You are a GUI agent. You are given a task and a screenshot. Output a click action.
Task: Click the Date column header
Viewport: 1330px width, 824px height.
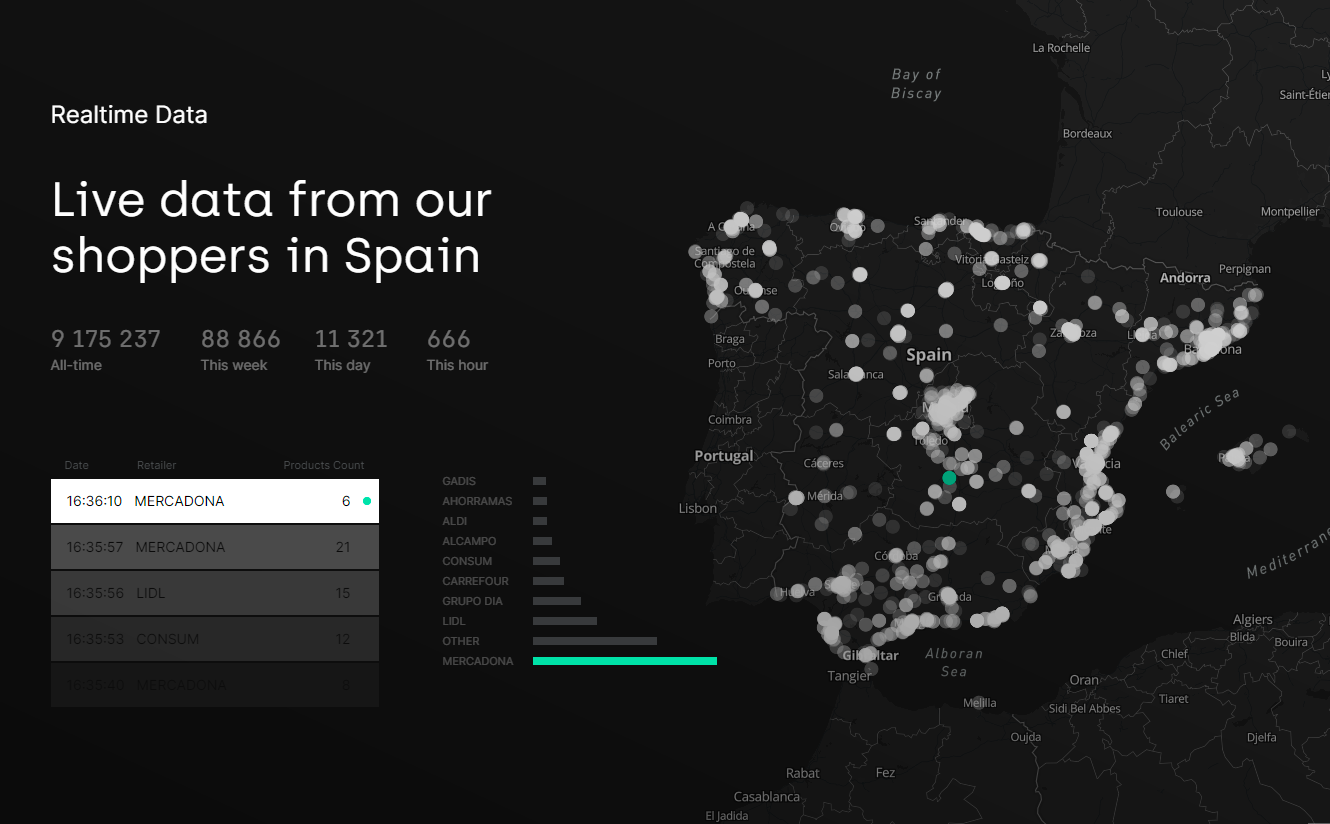click(x=77, y=465)
